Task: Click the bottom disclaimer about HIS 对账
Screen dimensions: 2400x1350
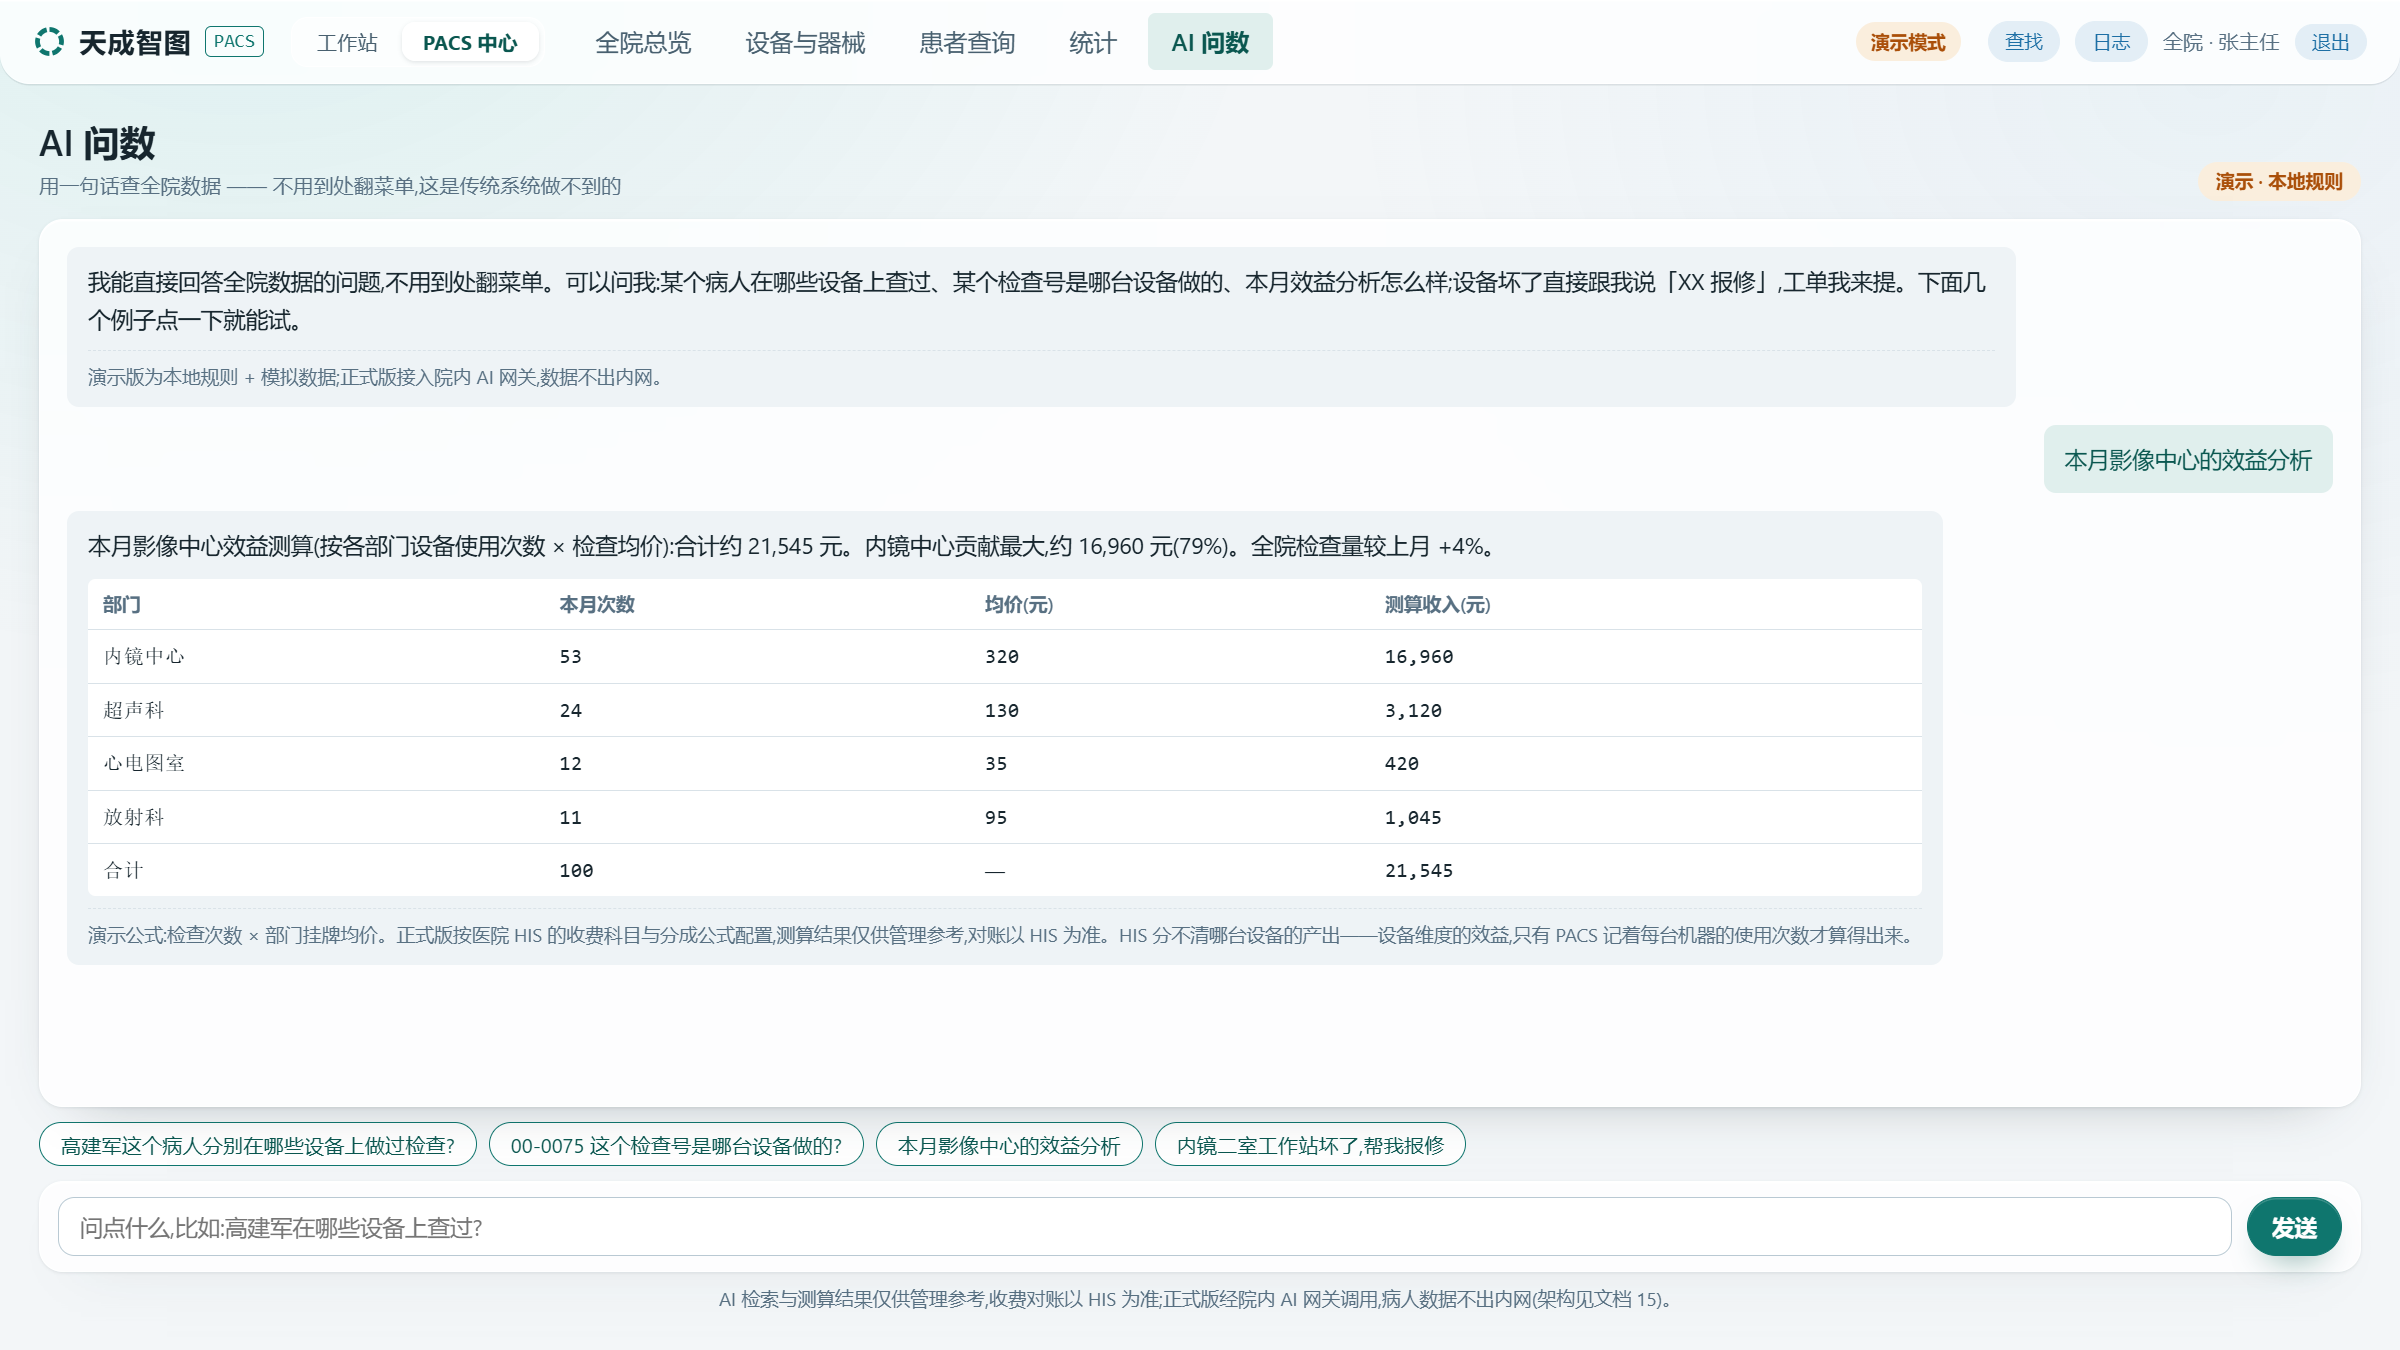Action: (x=1197, y=1300)
